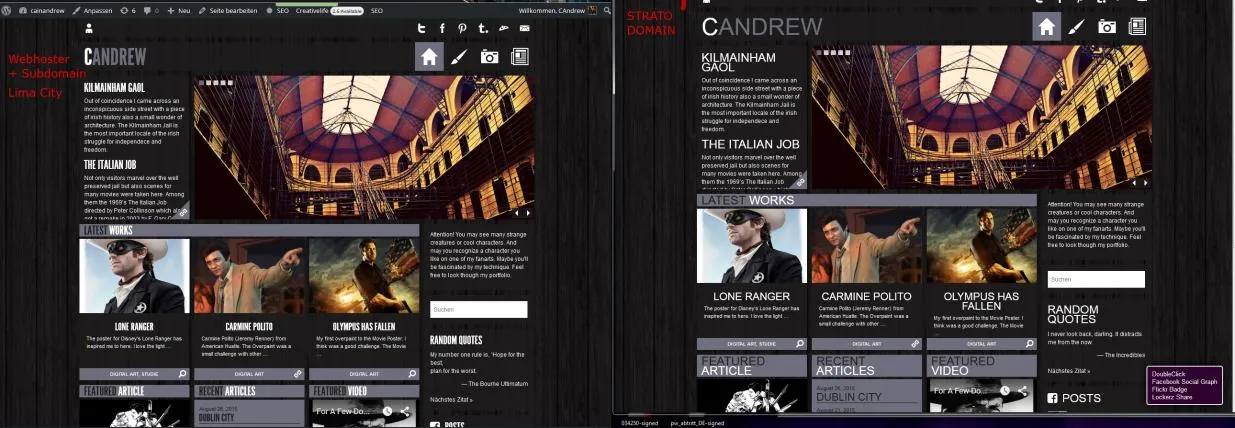
Task: Click Suchen search field in left window
Action: pos(478,309)
